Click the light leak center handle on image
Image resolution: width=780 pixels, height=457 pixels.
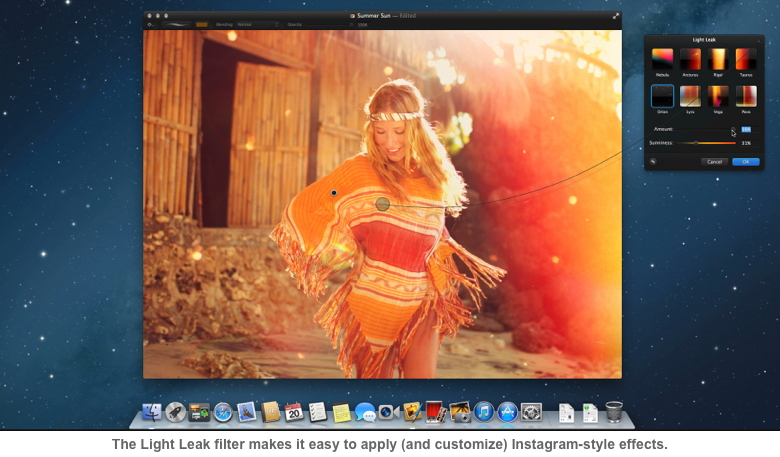pos(382,204)
